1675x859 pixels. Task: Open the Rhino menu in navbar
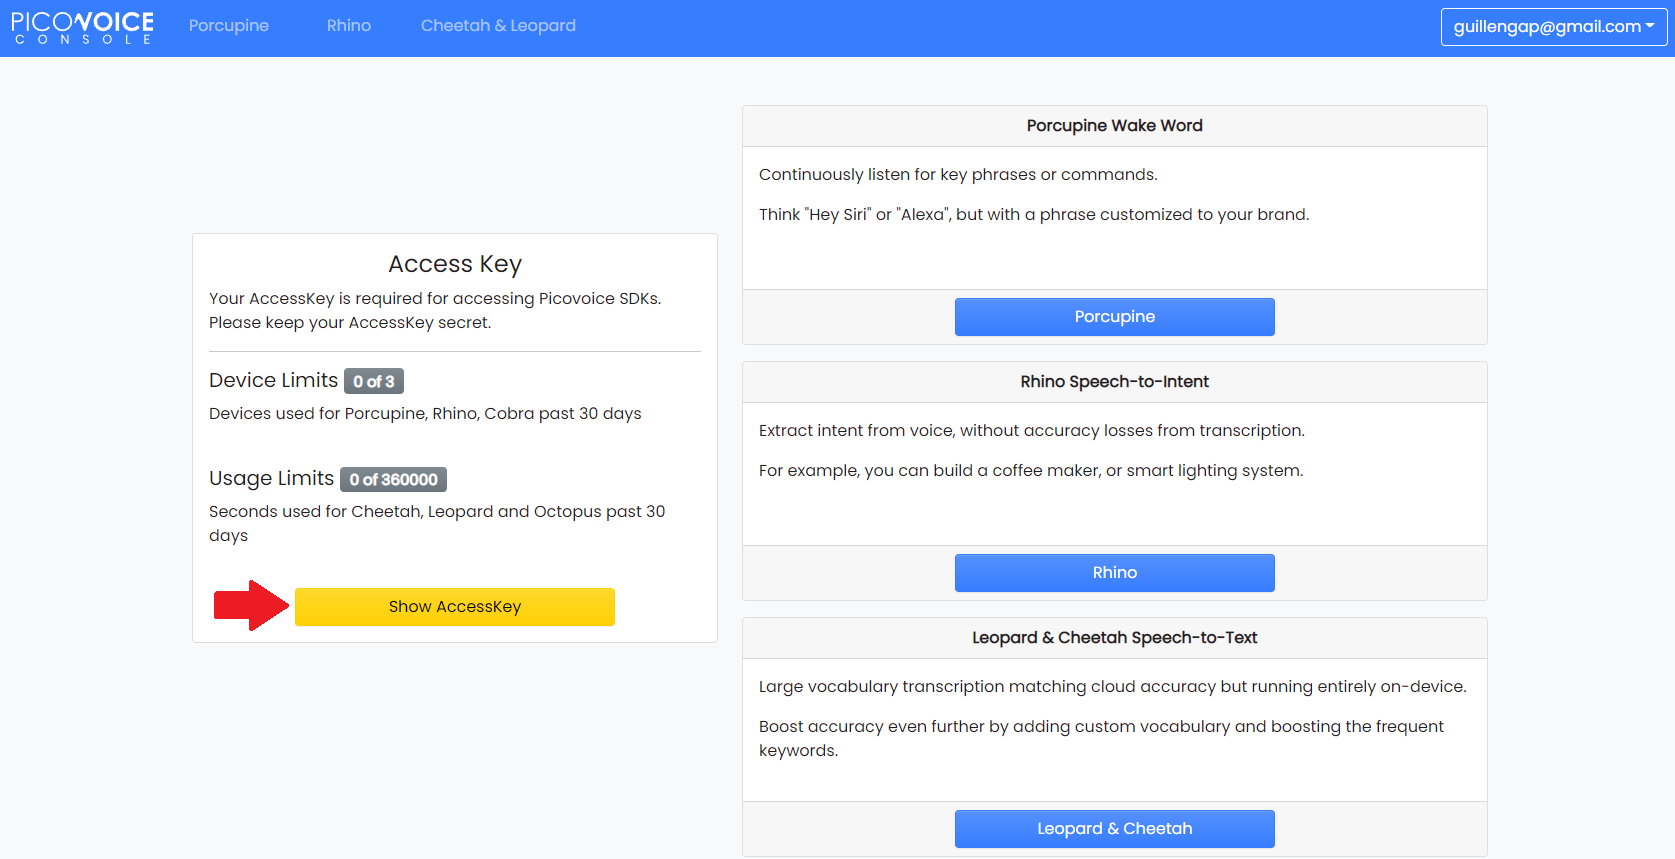(349, 26)
